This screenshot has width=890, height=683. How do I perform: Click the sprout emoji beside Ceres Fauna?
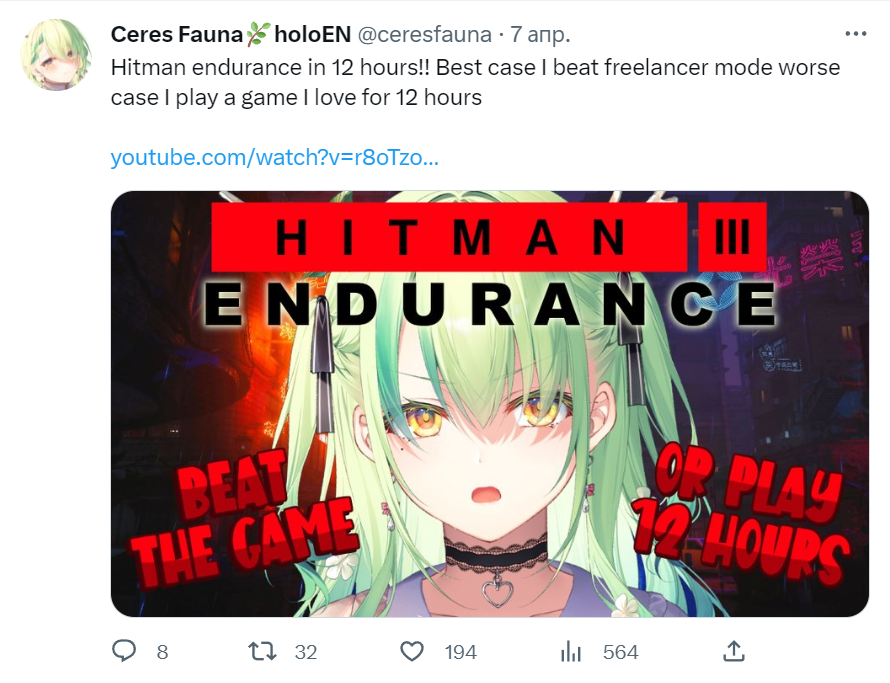coord(258,34)
